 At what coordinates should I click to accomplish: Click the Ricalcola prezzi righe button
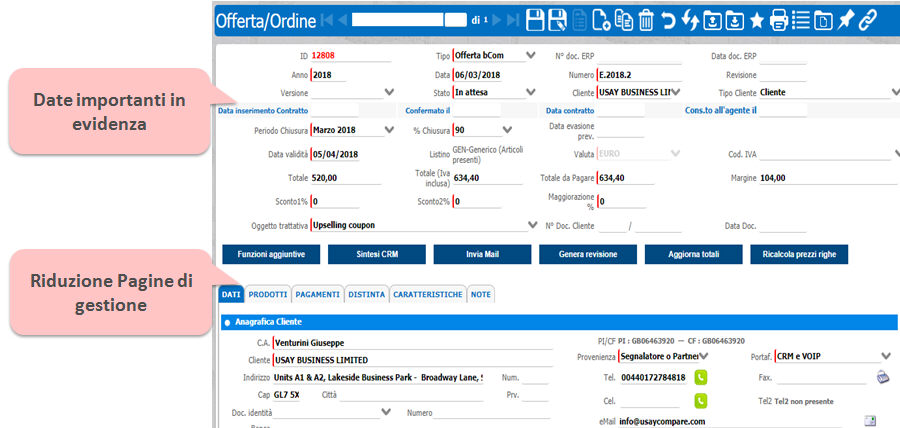tap(799, 254)
